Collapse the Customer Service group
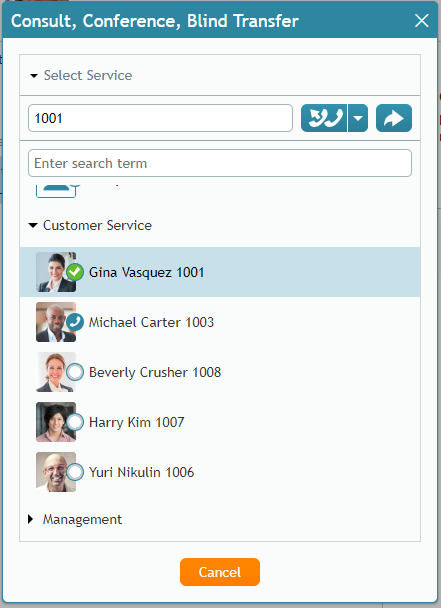This screenshot has height=608, width=441. click(x=33, y=225)
